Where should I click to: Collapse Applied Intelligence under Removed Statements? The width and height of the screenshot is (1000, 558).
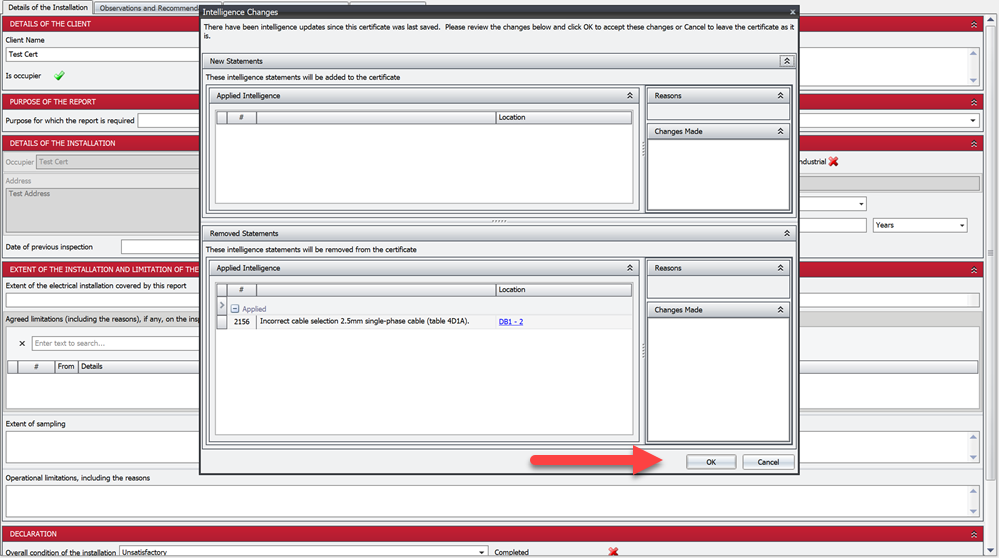(x=629, y=268)
